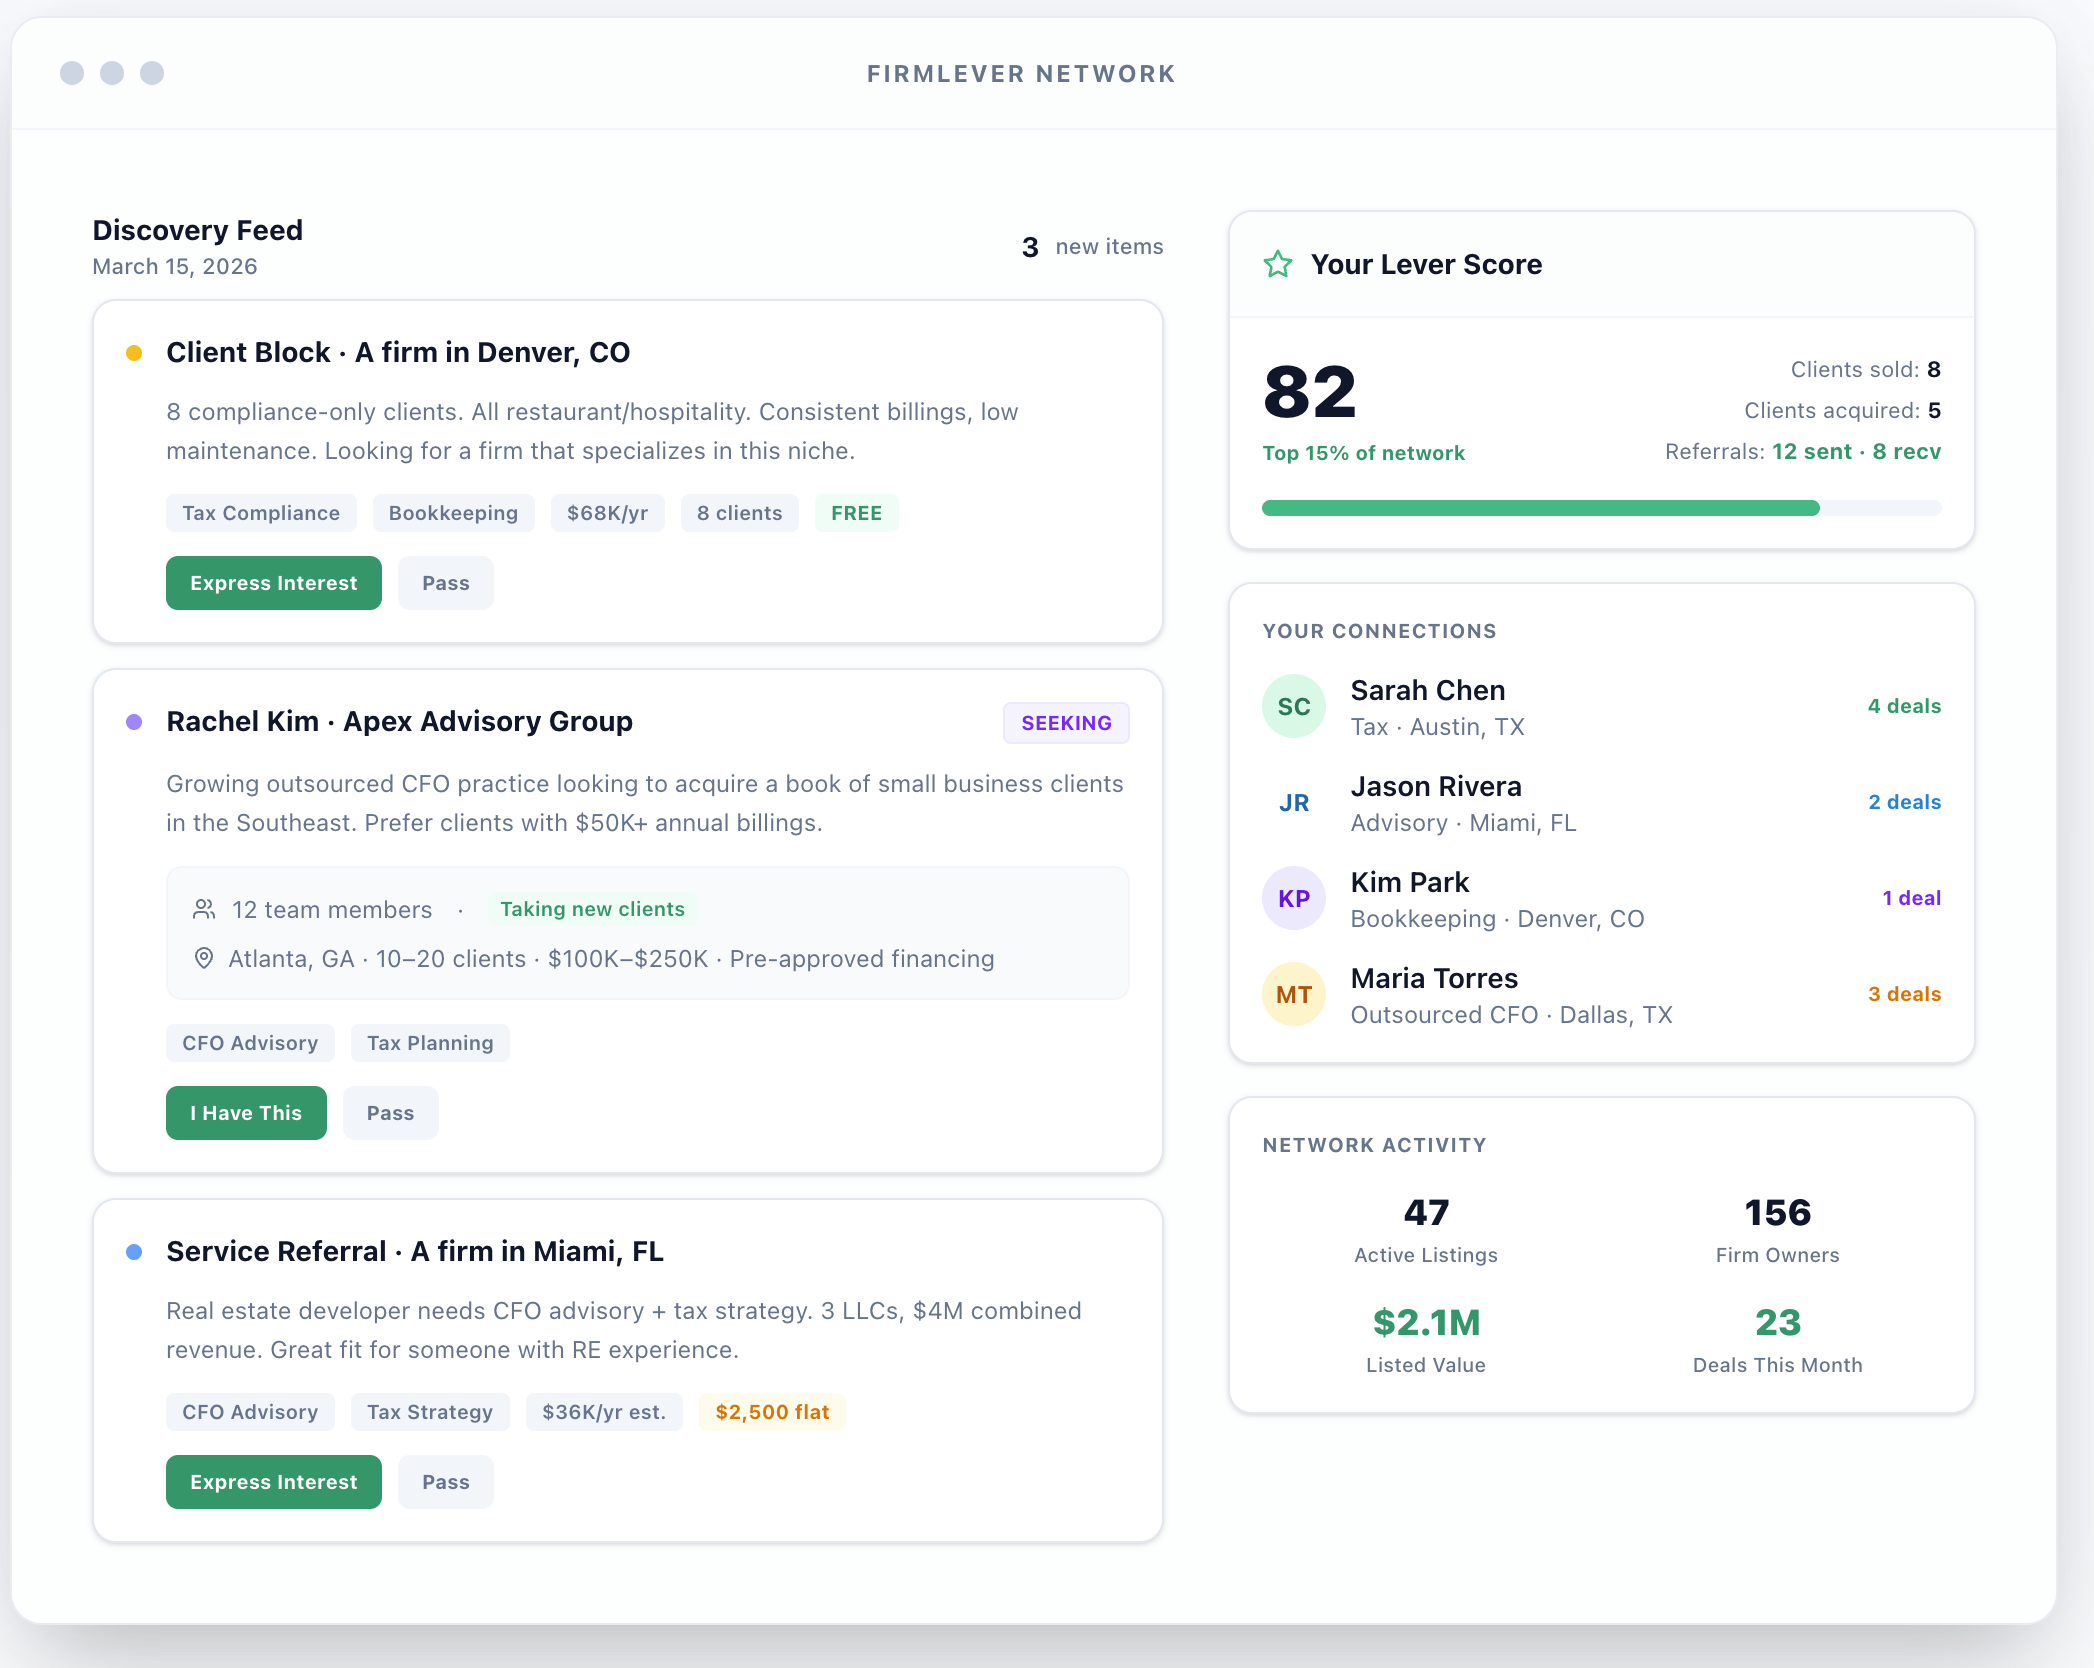The height and width of the screenshot is (1668, 2094).
Task: Click Sarah Chen's SC avatar
Action: (1293, 707)
